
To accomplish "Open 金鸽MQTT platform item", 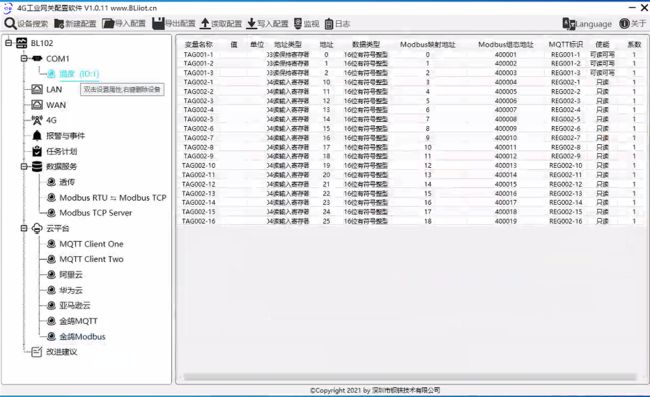I will pos(78,321).
